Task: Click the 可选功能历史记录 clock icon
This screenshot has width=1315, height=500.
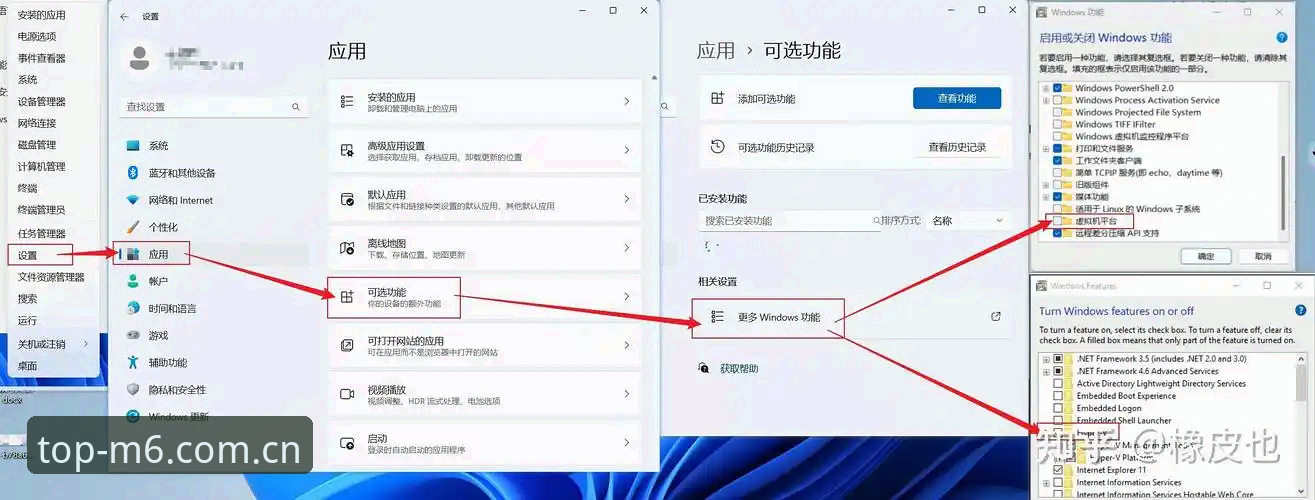Action: click(x=717, y=147)
